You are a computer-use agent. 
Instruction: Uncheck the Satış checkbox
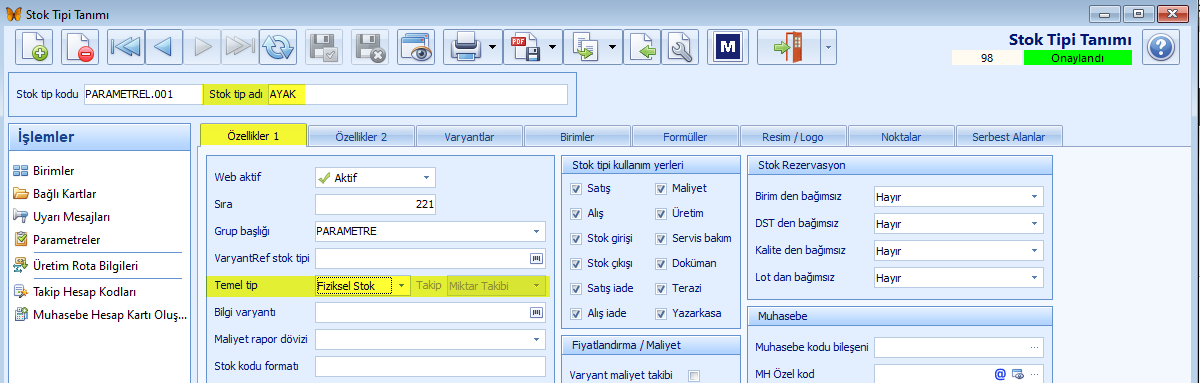576,188
